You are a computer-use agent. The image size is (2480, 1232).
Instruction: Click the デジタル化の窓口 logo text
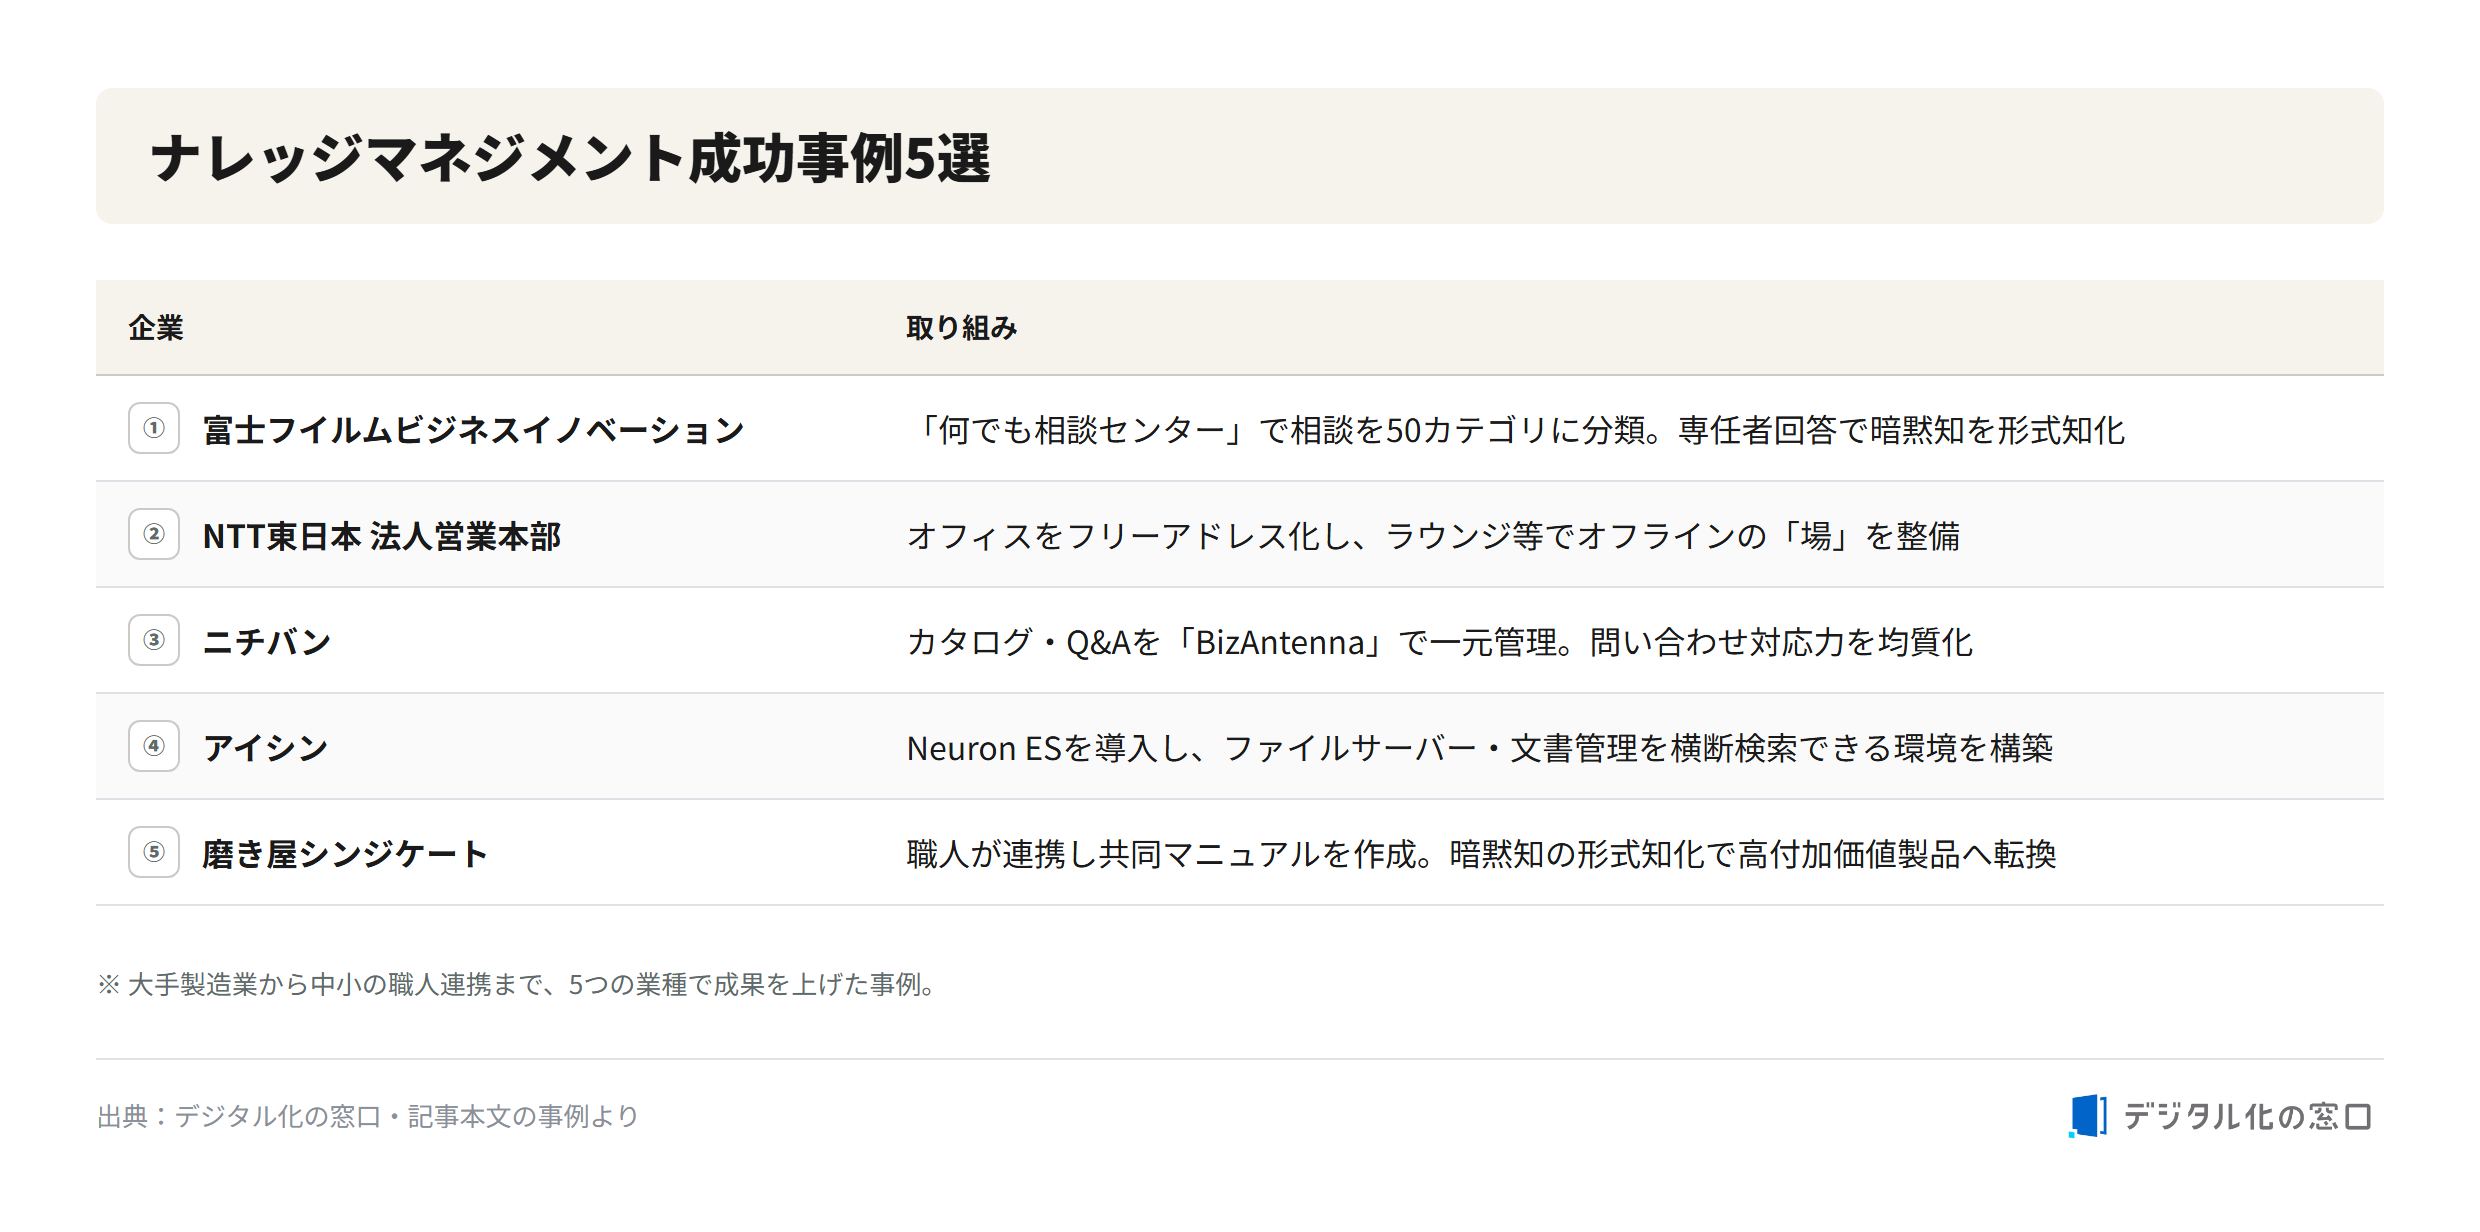[2247, 1116]
